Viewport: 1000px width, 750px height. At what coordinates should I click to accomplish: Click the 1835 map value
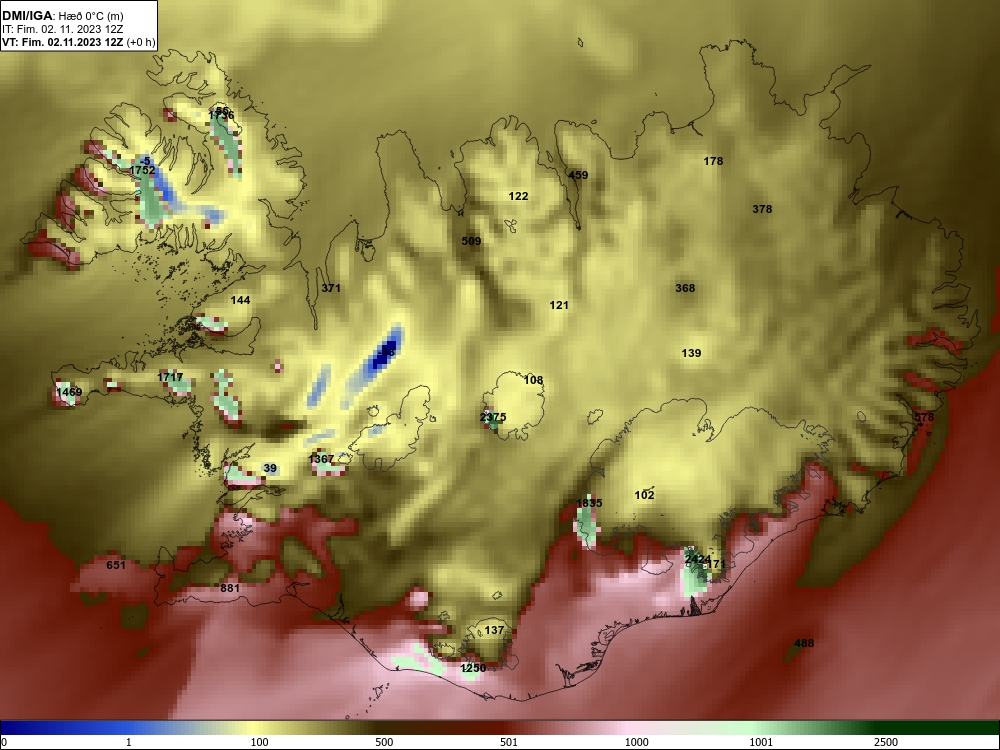[x=589, y=503]
